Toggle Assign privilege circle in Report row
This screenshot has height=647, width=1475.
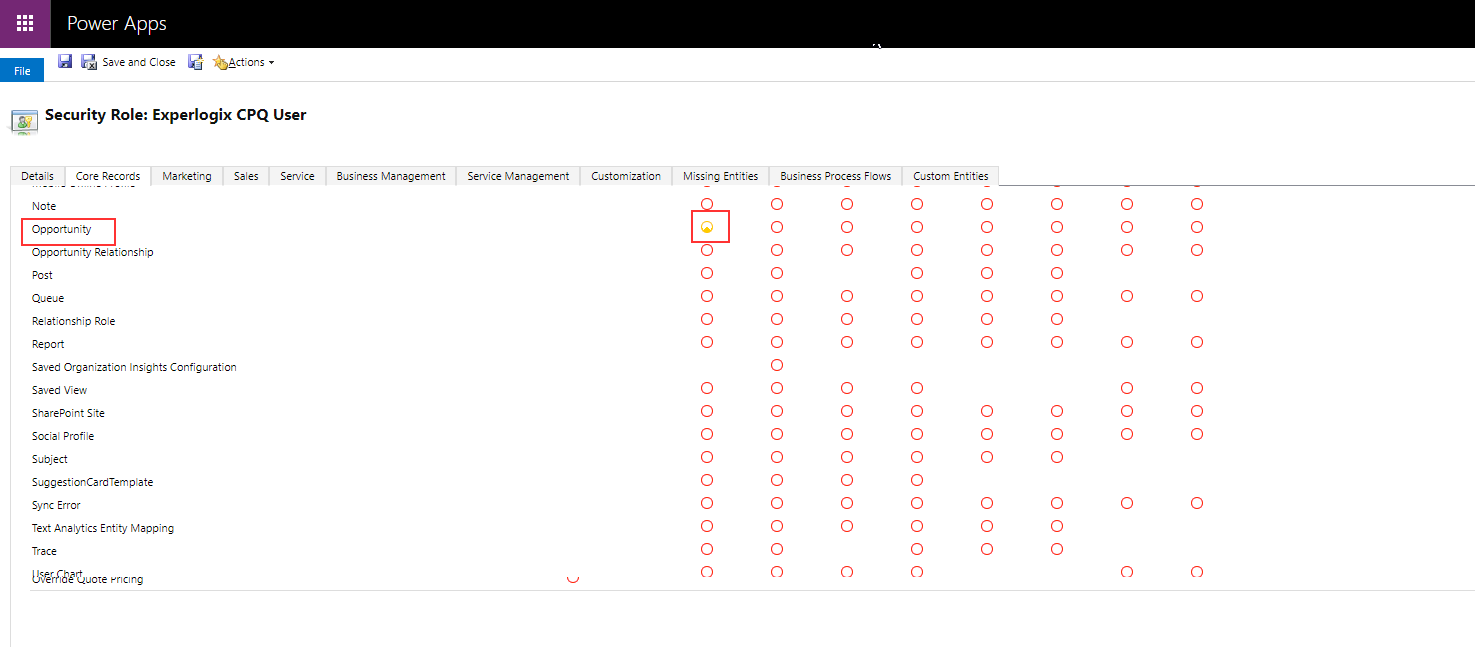[x=1127, y=342]
